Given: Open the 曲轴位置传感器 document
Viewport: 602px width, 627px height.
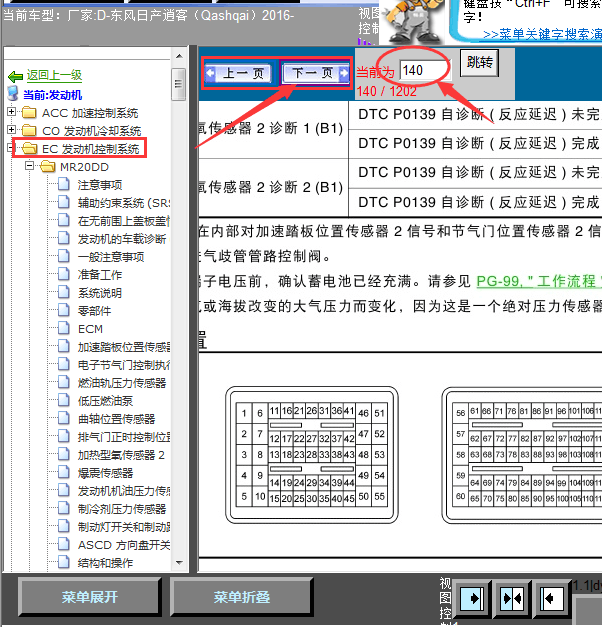Looking at the screenshot, I should coord(116,419).
